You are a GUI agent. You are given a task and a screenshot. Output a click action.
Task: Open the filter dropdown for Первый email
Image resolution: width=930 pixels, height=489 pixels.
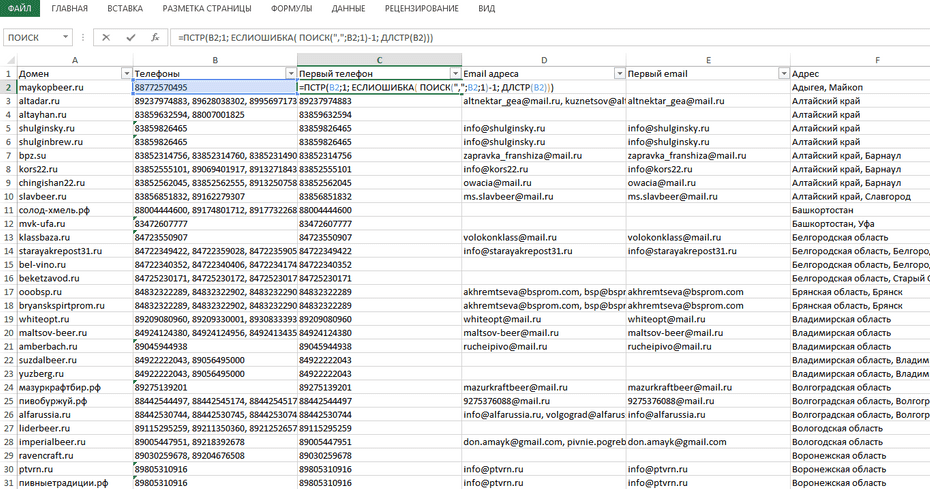click(784, 74)
